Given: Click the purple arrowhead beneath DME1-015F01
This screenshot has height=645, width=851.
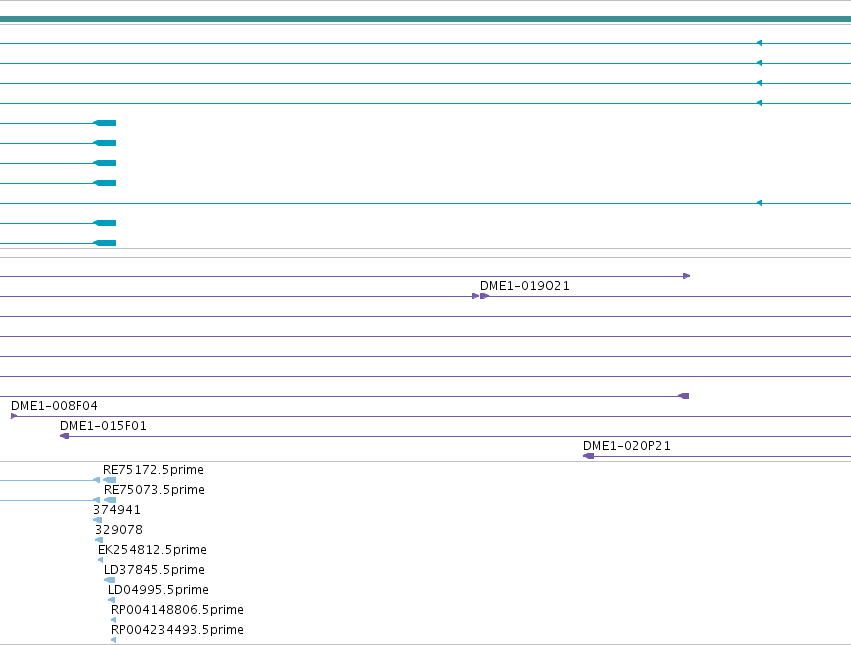Looking at the screenshot, I should coord(65,436).
